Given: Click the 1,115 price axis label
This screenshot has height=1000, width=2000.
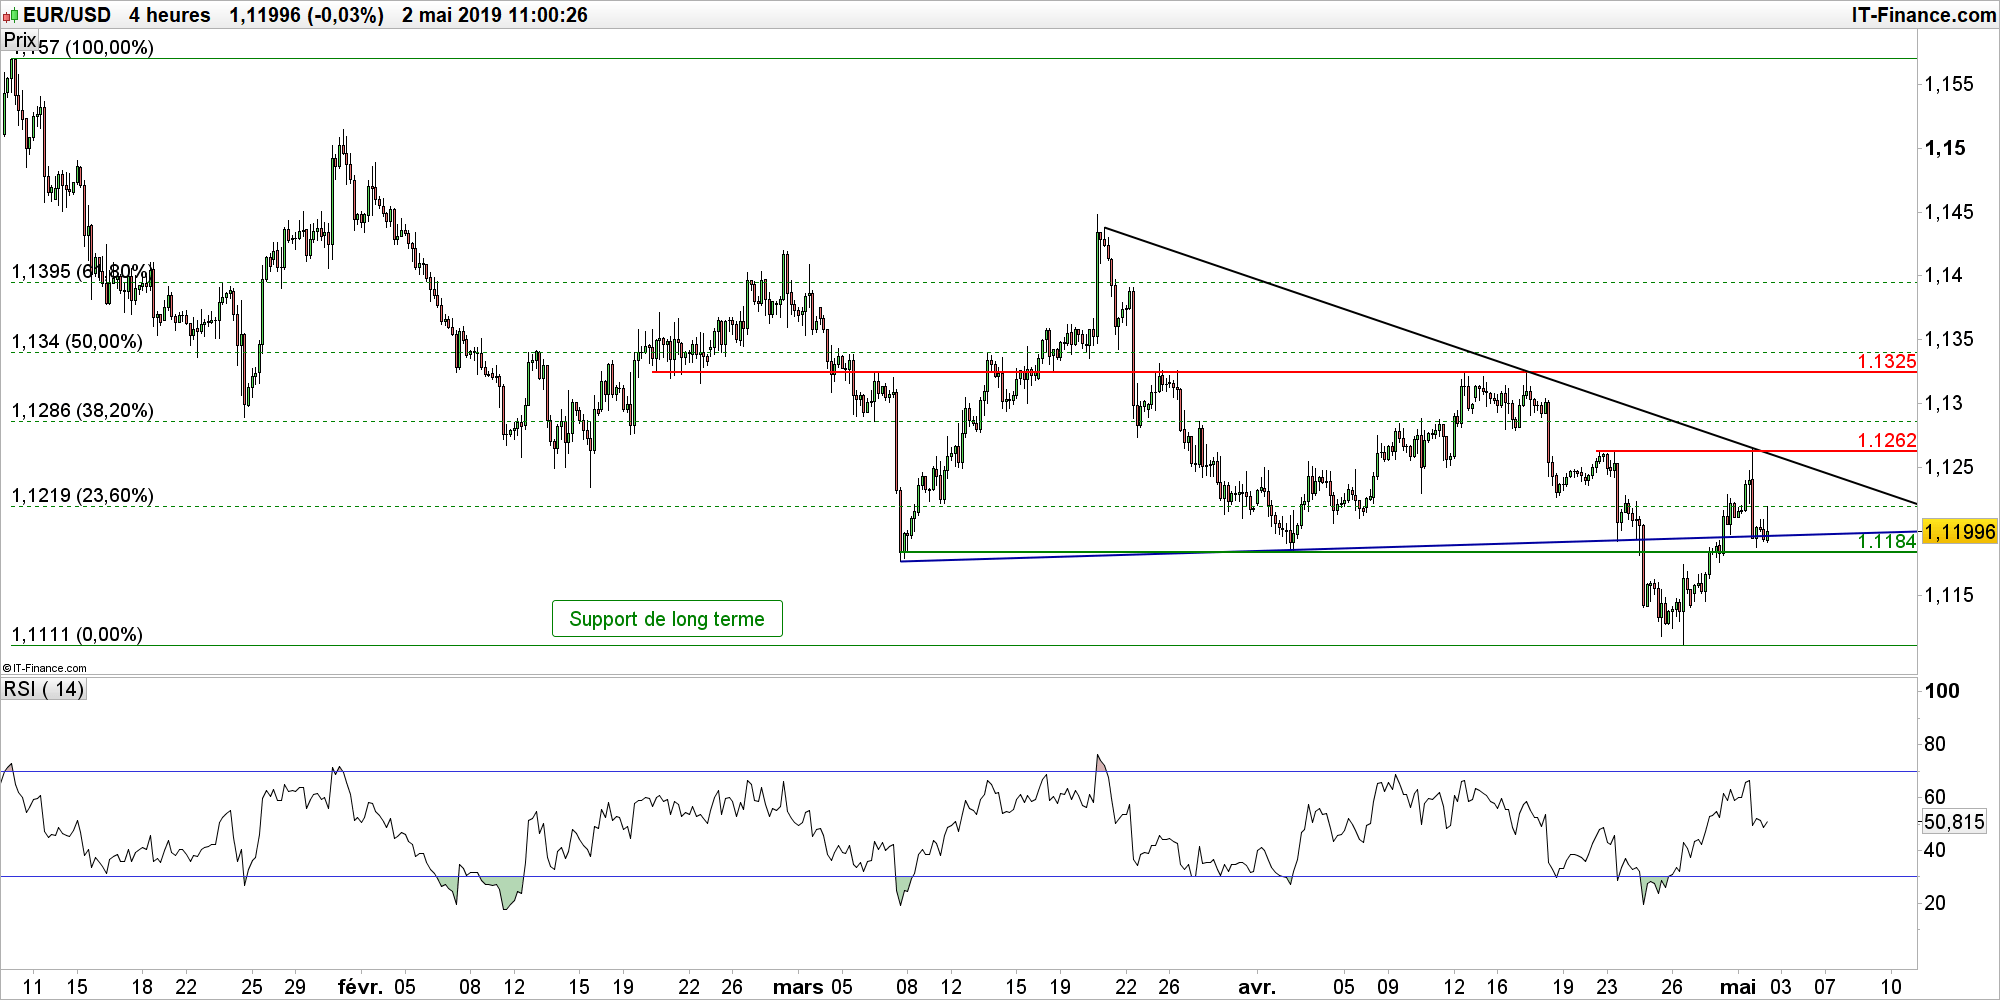Looking at the screenshot, I should pyautogui.click(x=1949, y=595).
